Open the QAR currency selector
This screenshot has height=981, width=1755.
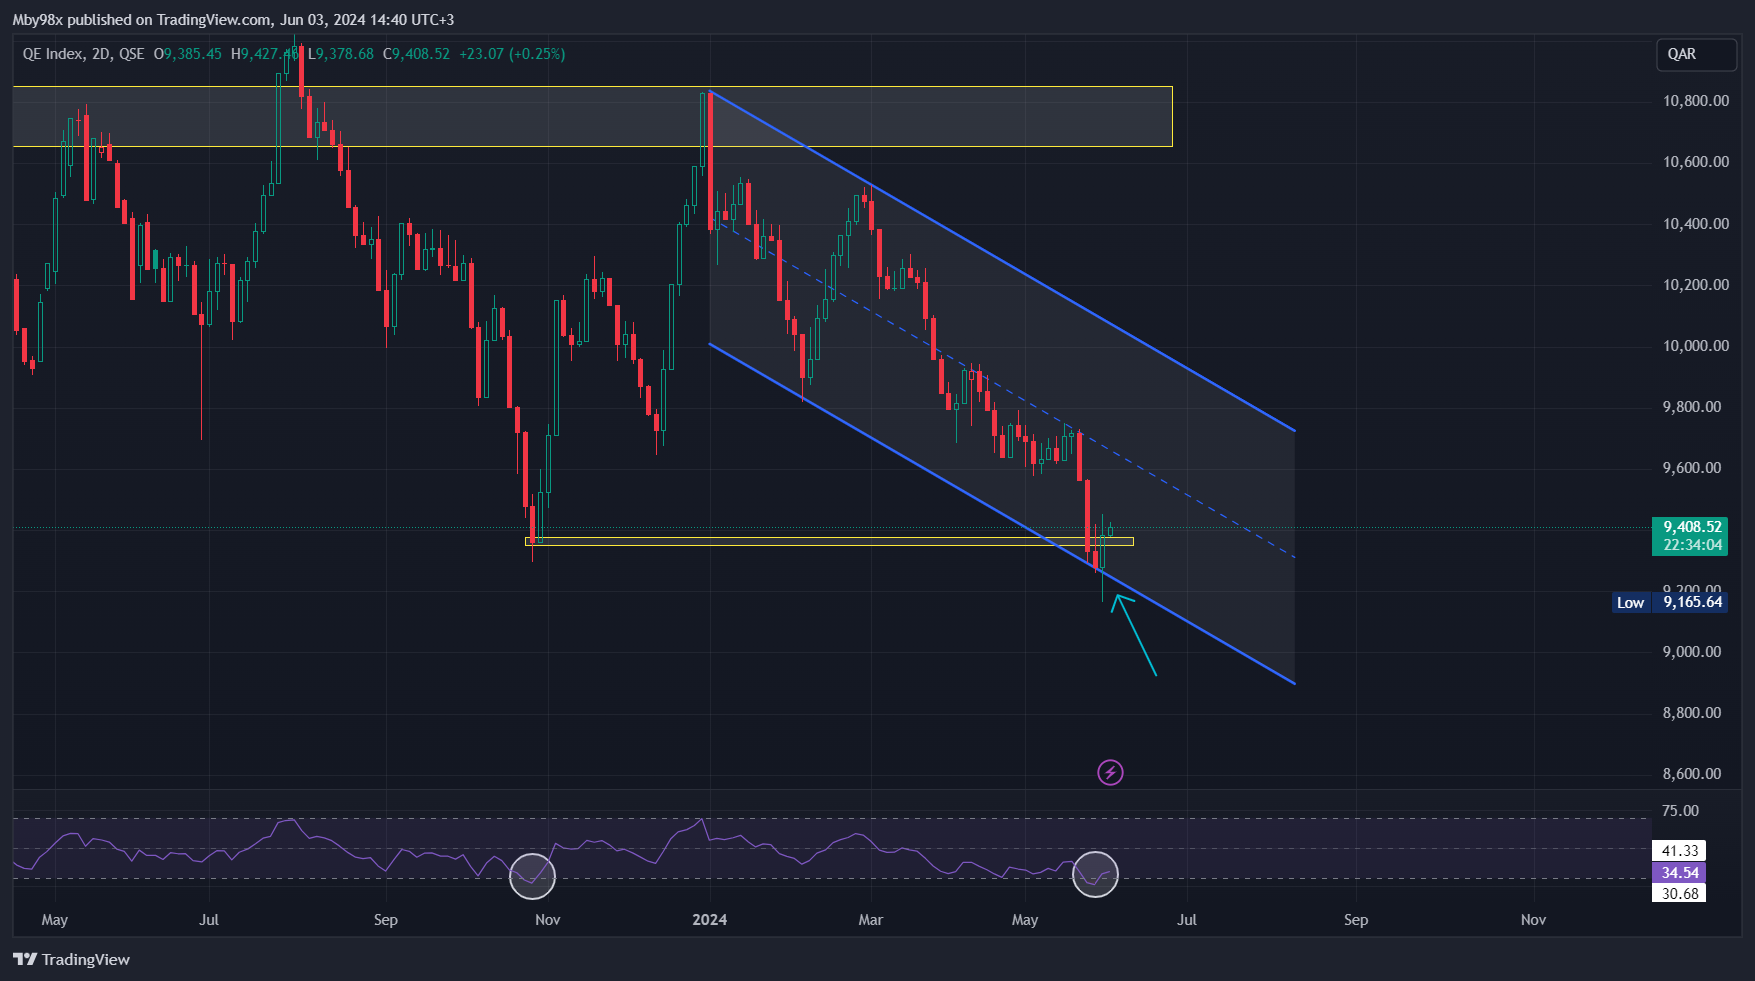coord(1695,54)
